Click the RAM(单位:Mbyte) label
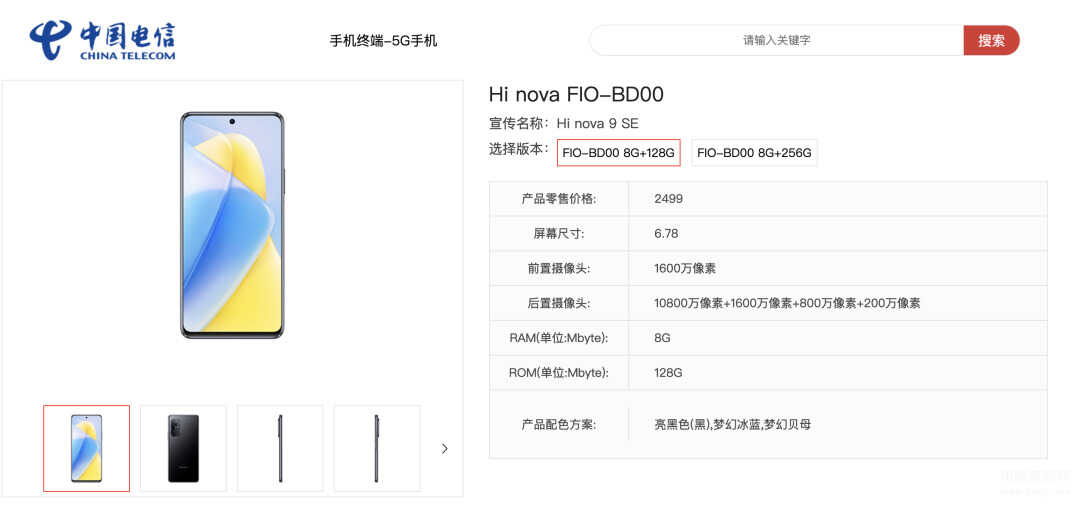The image size is (1080, 505). (559, 338)
